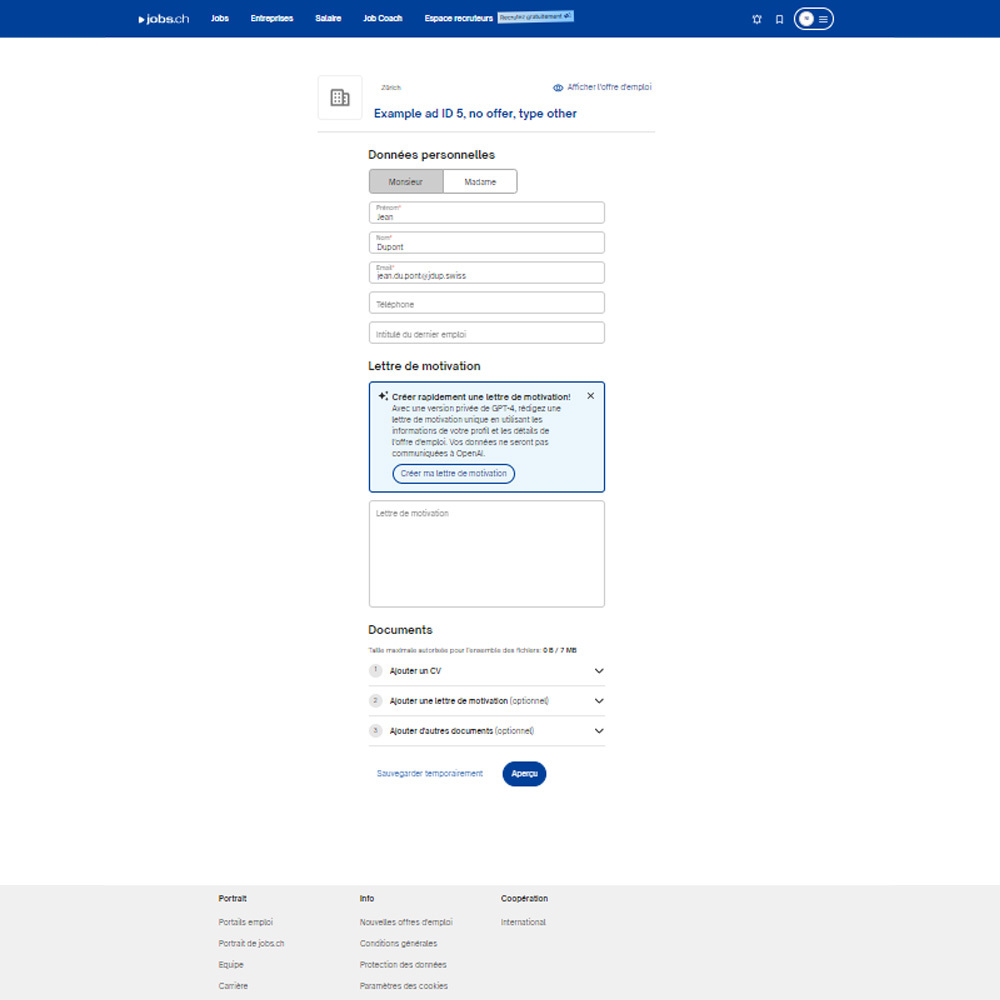Open Salaire in the top navigation
The height and width of the screenshot is (1000, 1000).
[x=328, y=18]
